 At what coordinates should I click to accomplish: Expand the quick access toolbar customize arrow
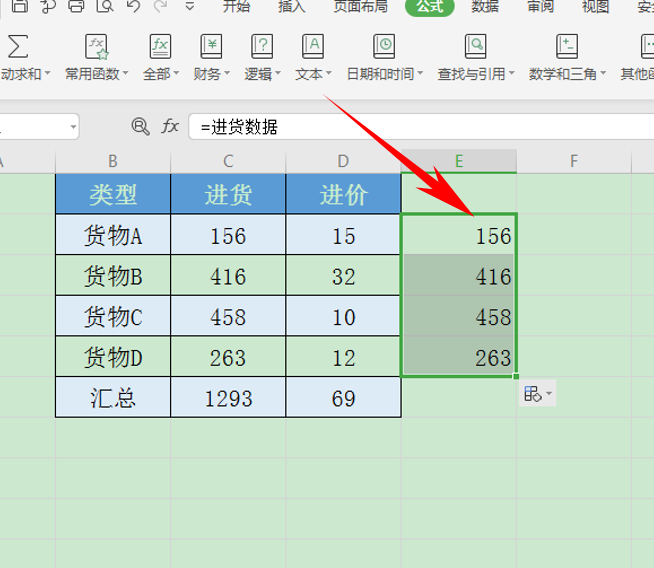(x=190, y=6)
